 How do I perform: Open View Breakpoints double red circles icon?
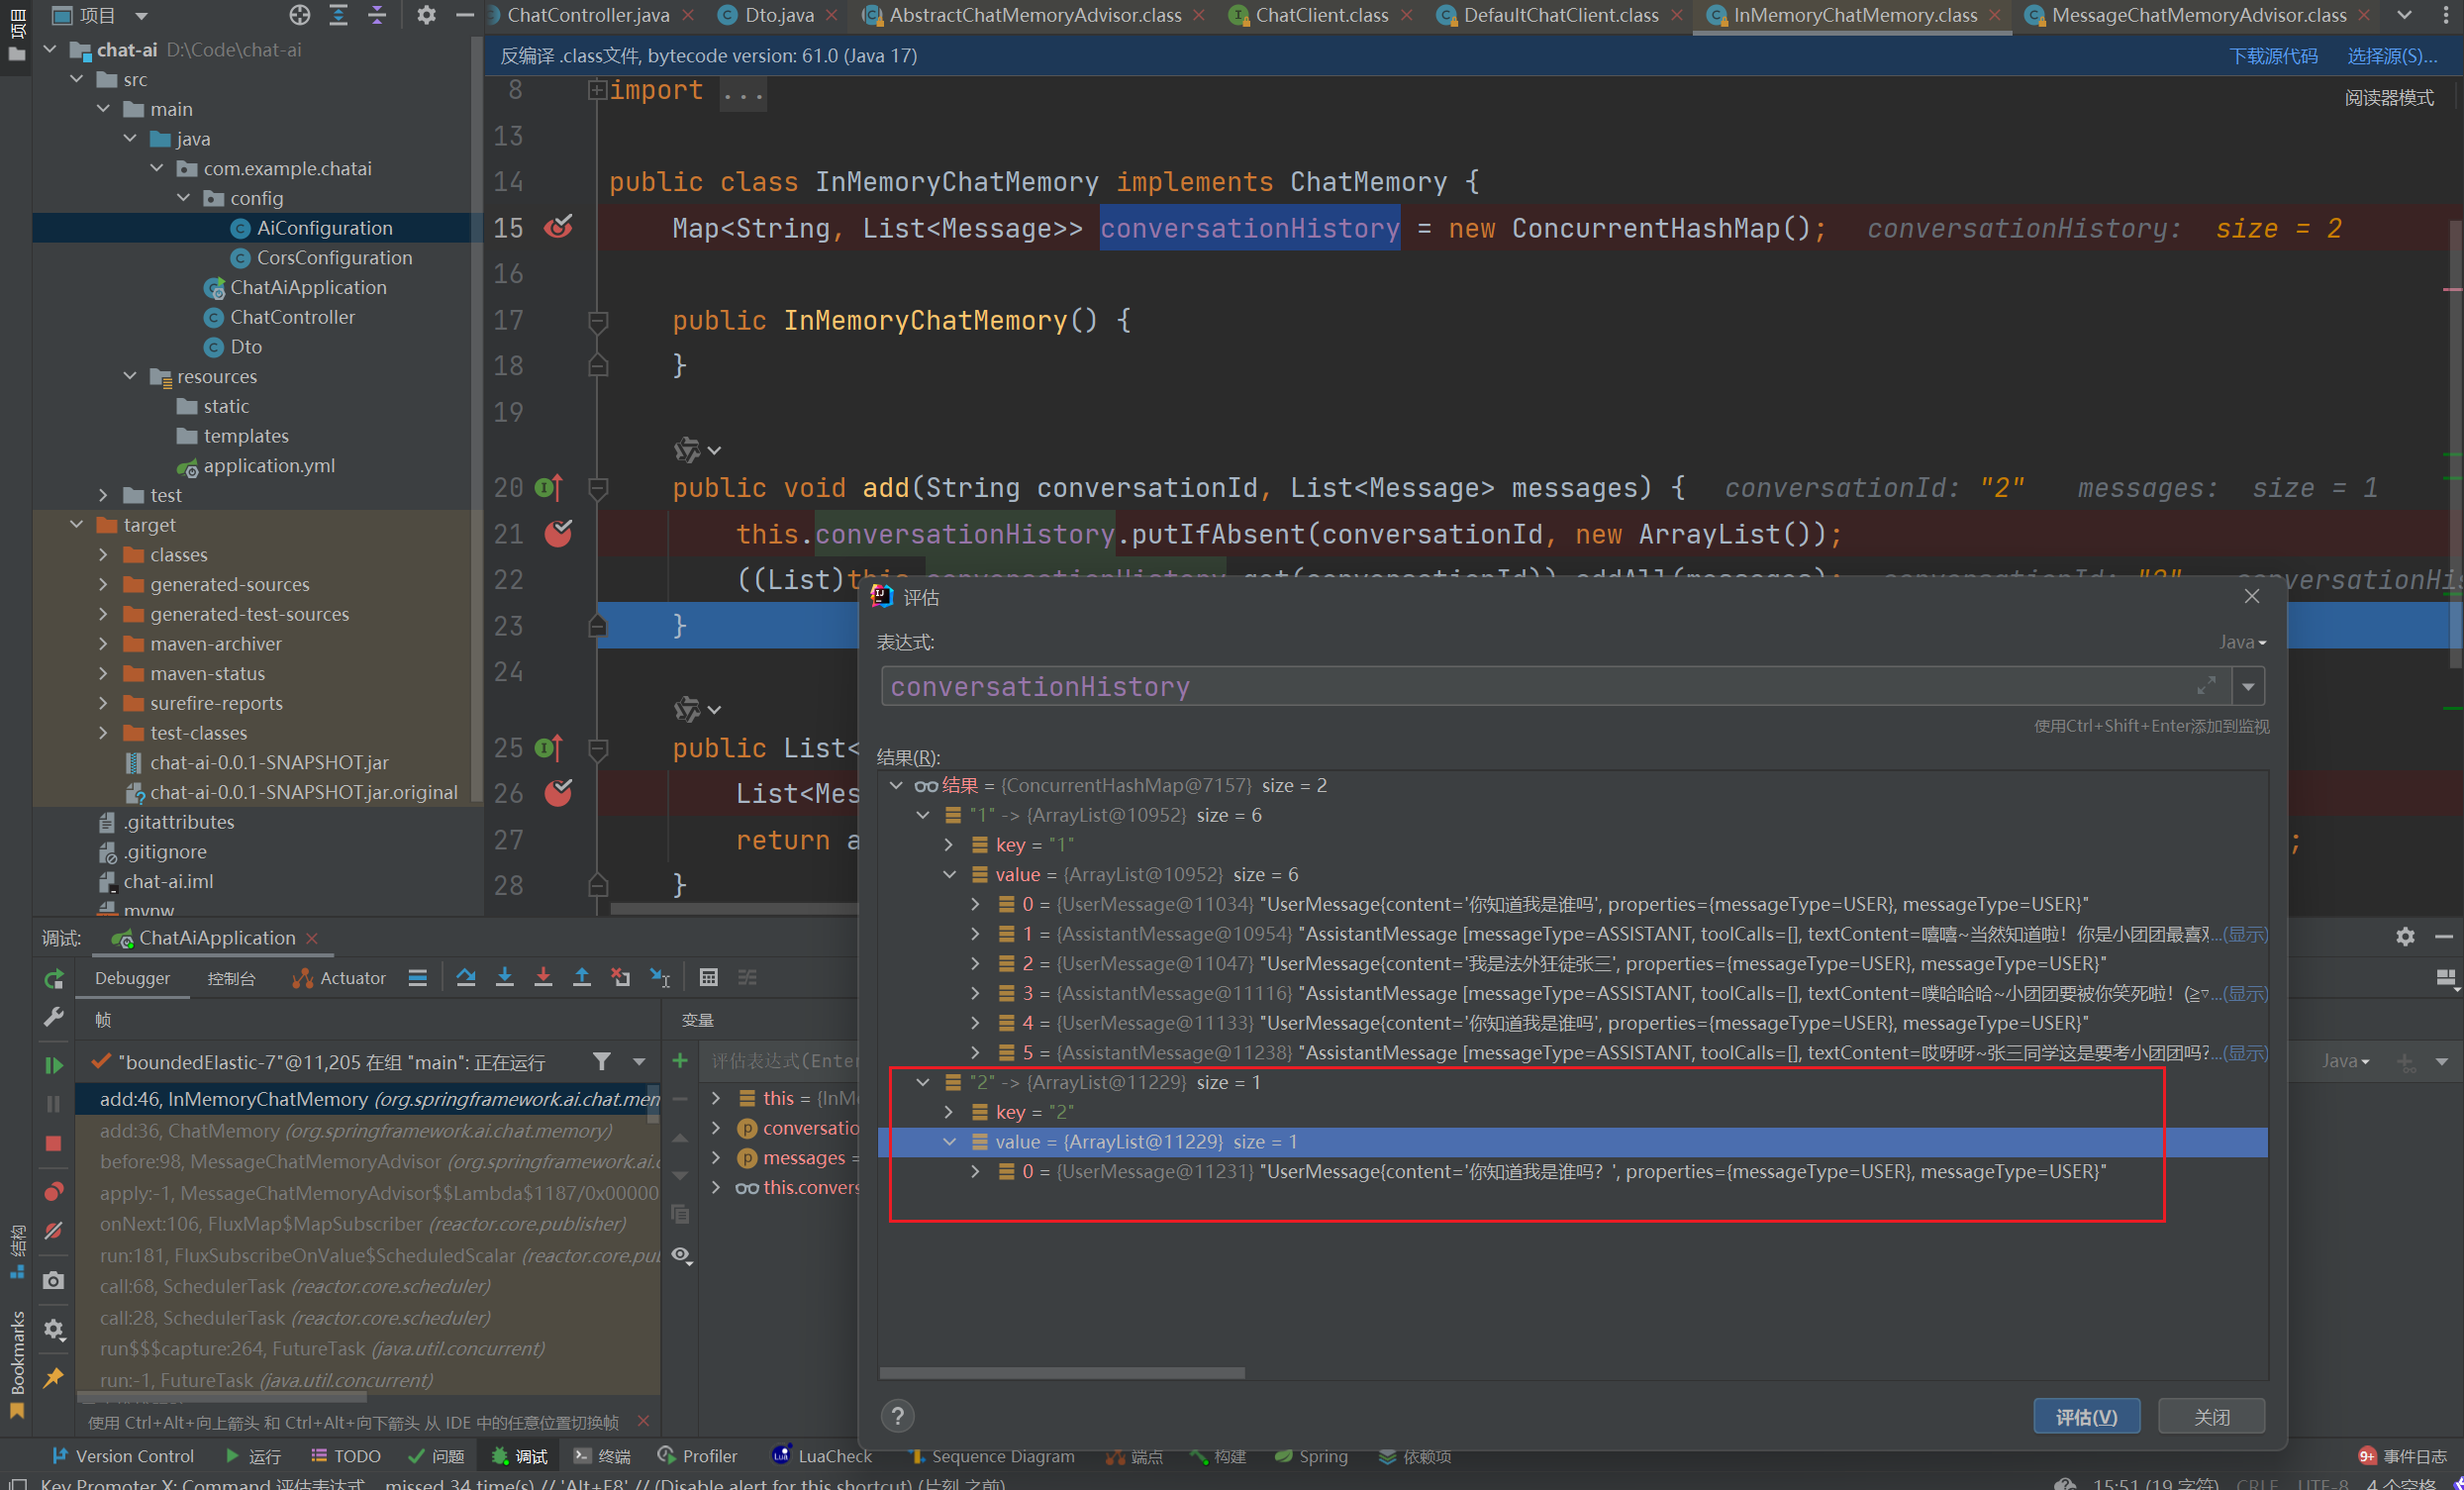54,1191
